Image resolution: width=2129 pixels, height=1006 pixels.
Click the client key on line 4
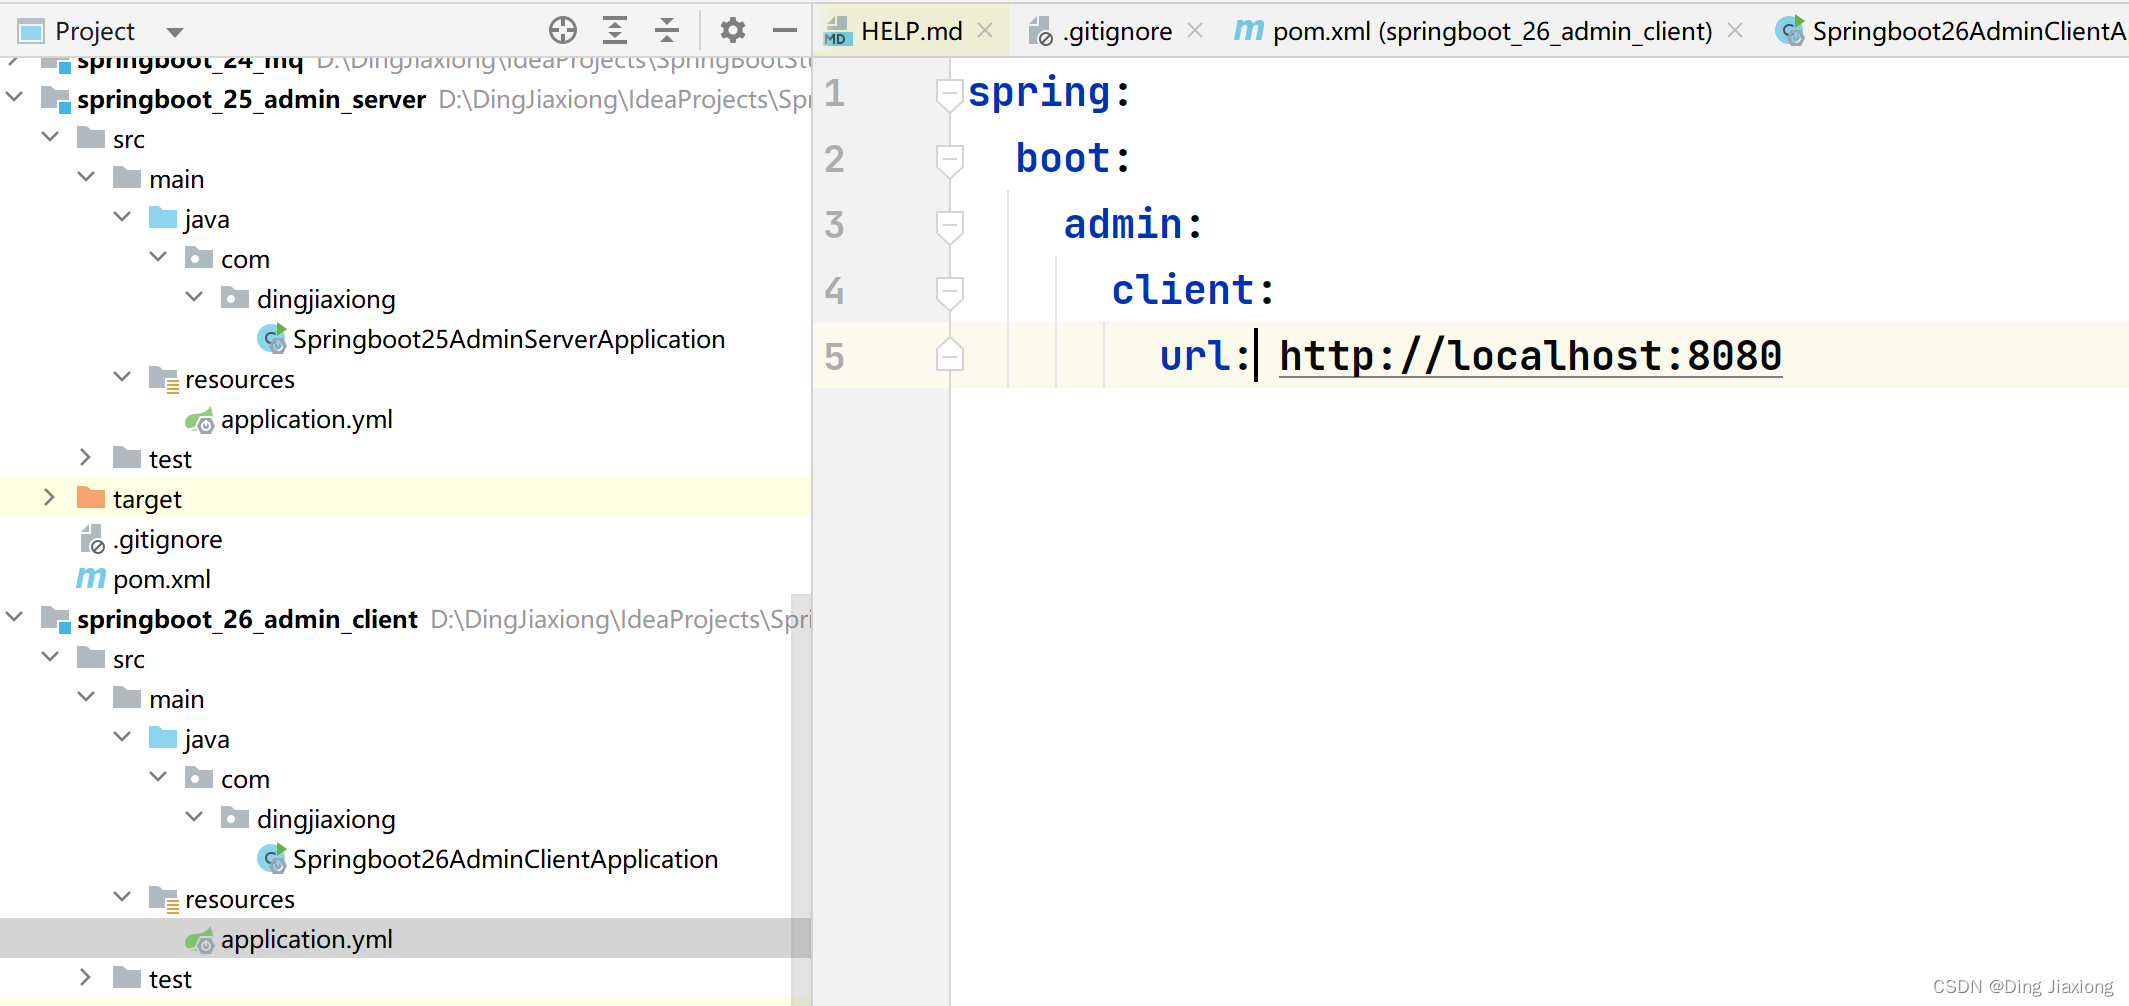(1182, 290)
